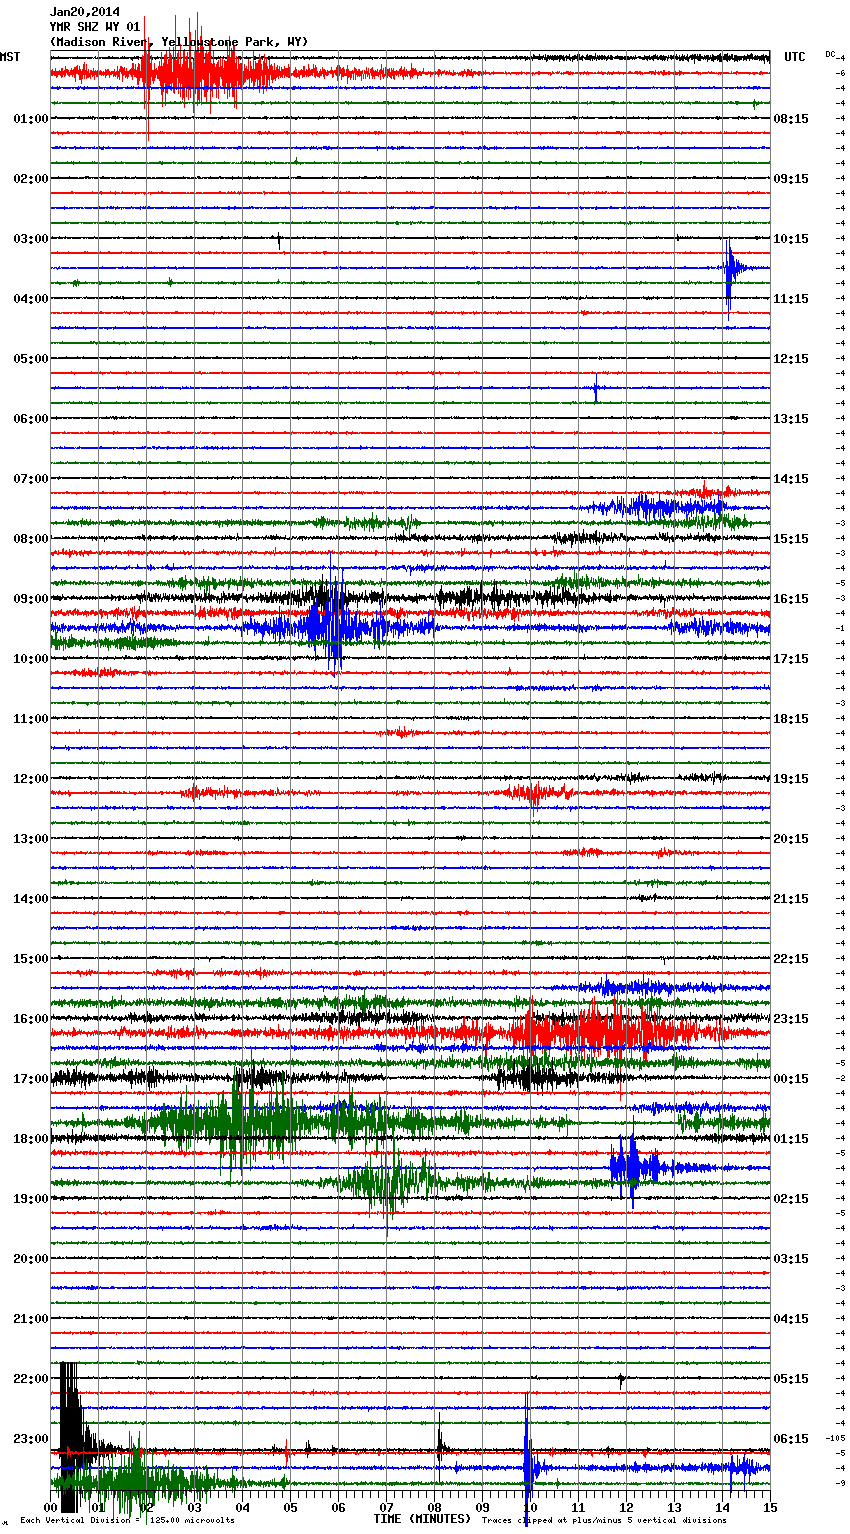The width and height of the screenshot is (850, 1534).
Task: Select the 09:00 MST time label
Action: tap(31, 599)
